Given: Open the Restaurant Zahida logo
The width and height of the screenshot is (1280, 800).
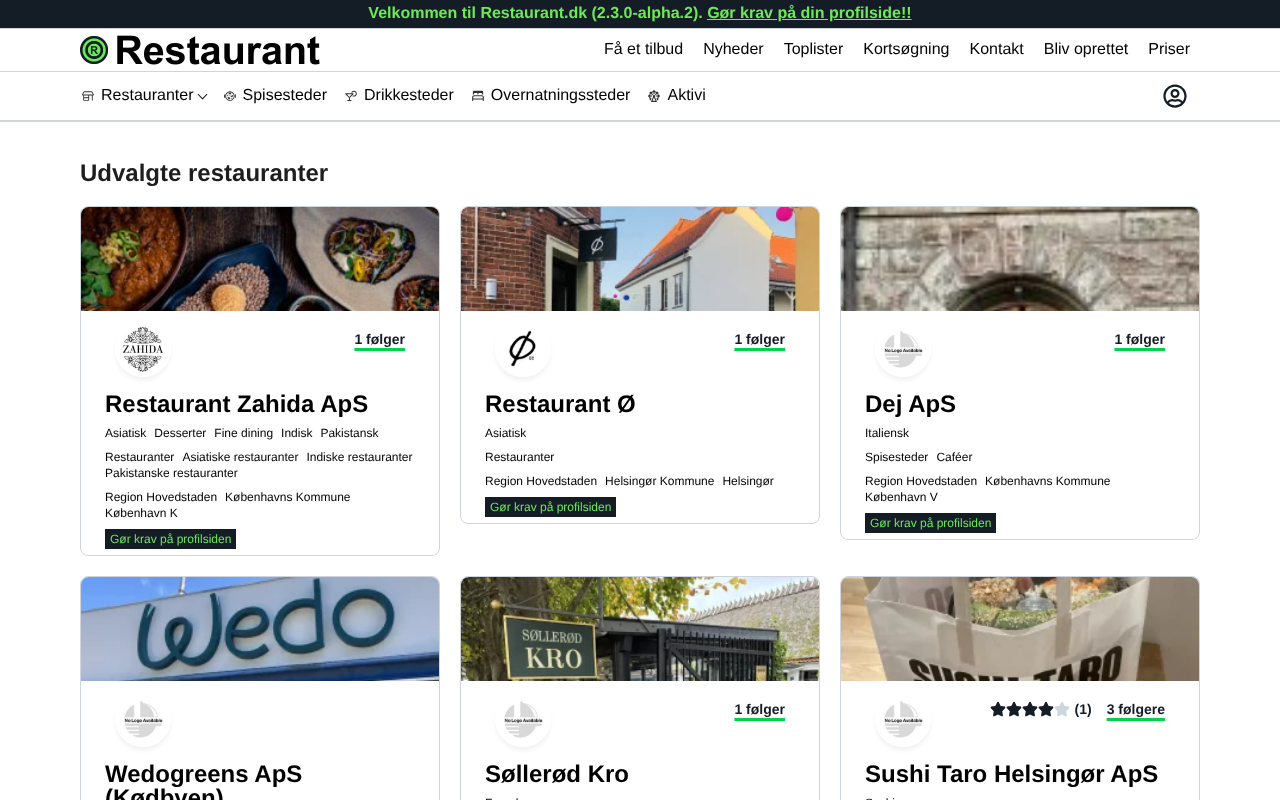Looking at the screenshot, I should (143, 349).
